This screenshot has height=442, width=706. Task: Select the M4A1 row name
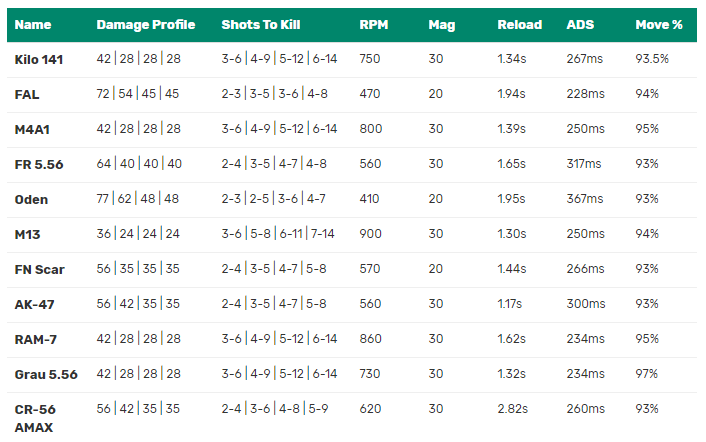point(32,130)
